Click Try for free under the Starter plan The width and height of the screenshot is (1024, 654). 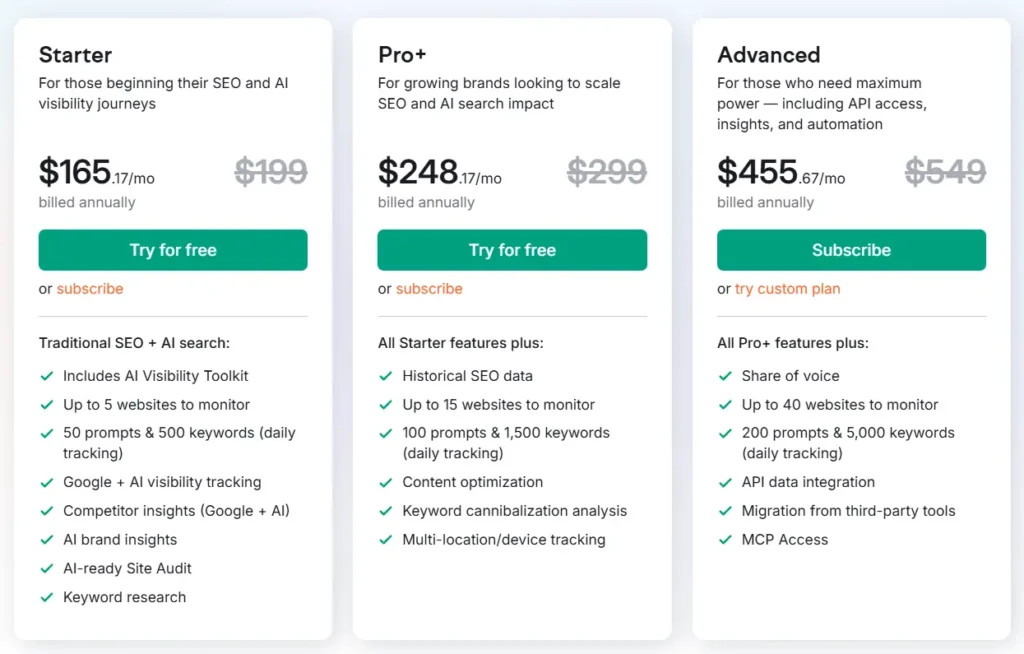(172, 250)
